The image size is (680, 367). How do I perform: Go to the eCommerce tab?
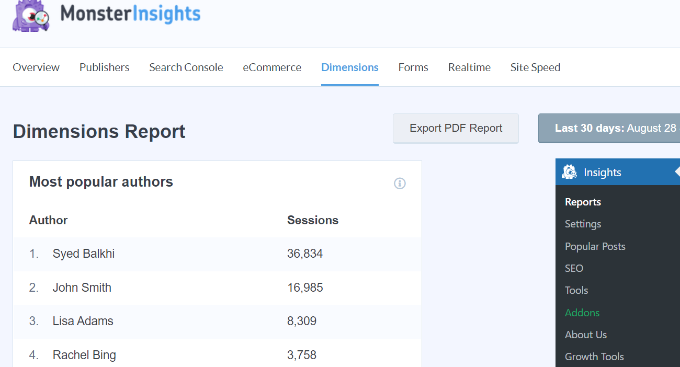click(272, 67)
